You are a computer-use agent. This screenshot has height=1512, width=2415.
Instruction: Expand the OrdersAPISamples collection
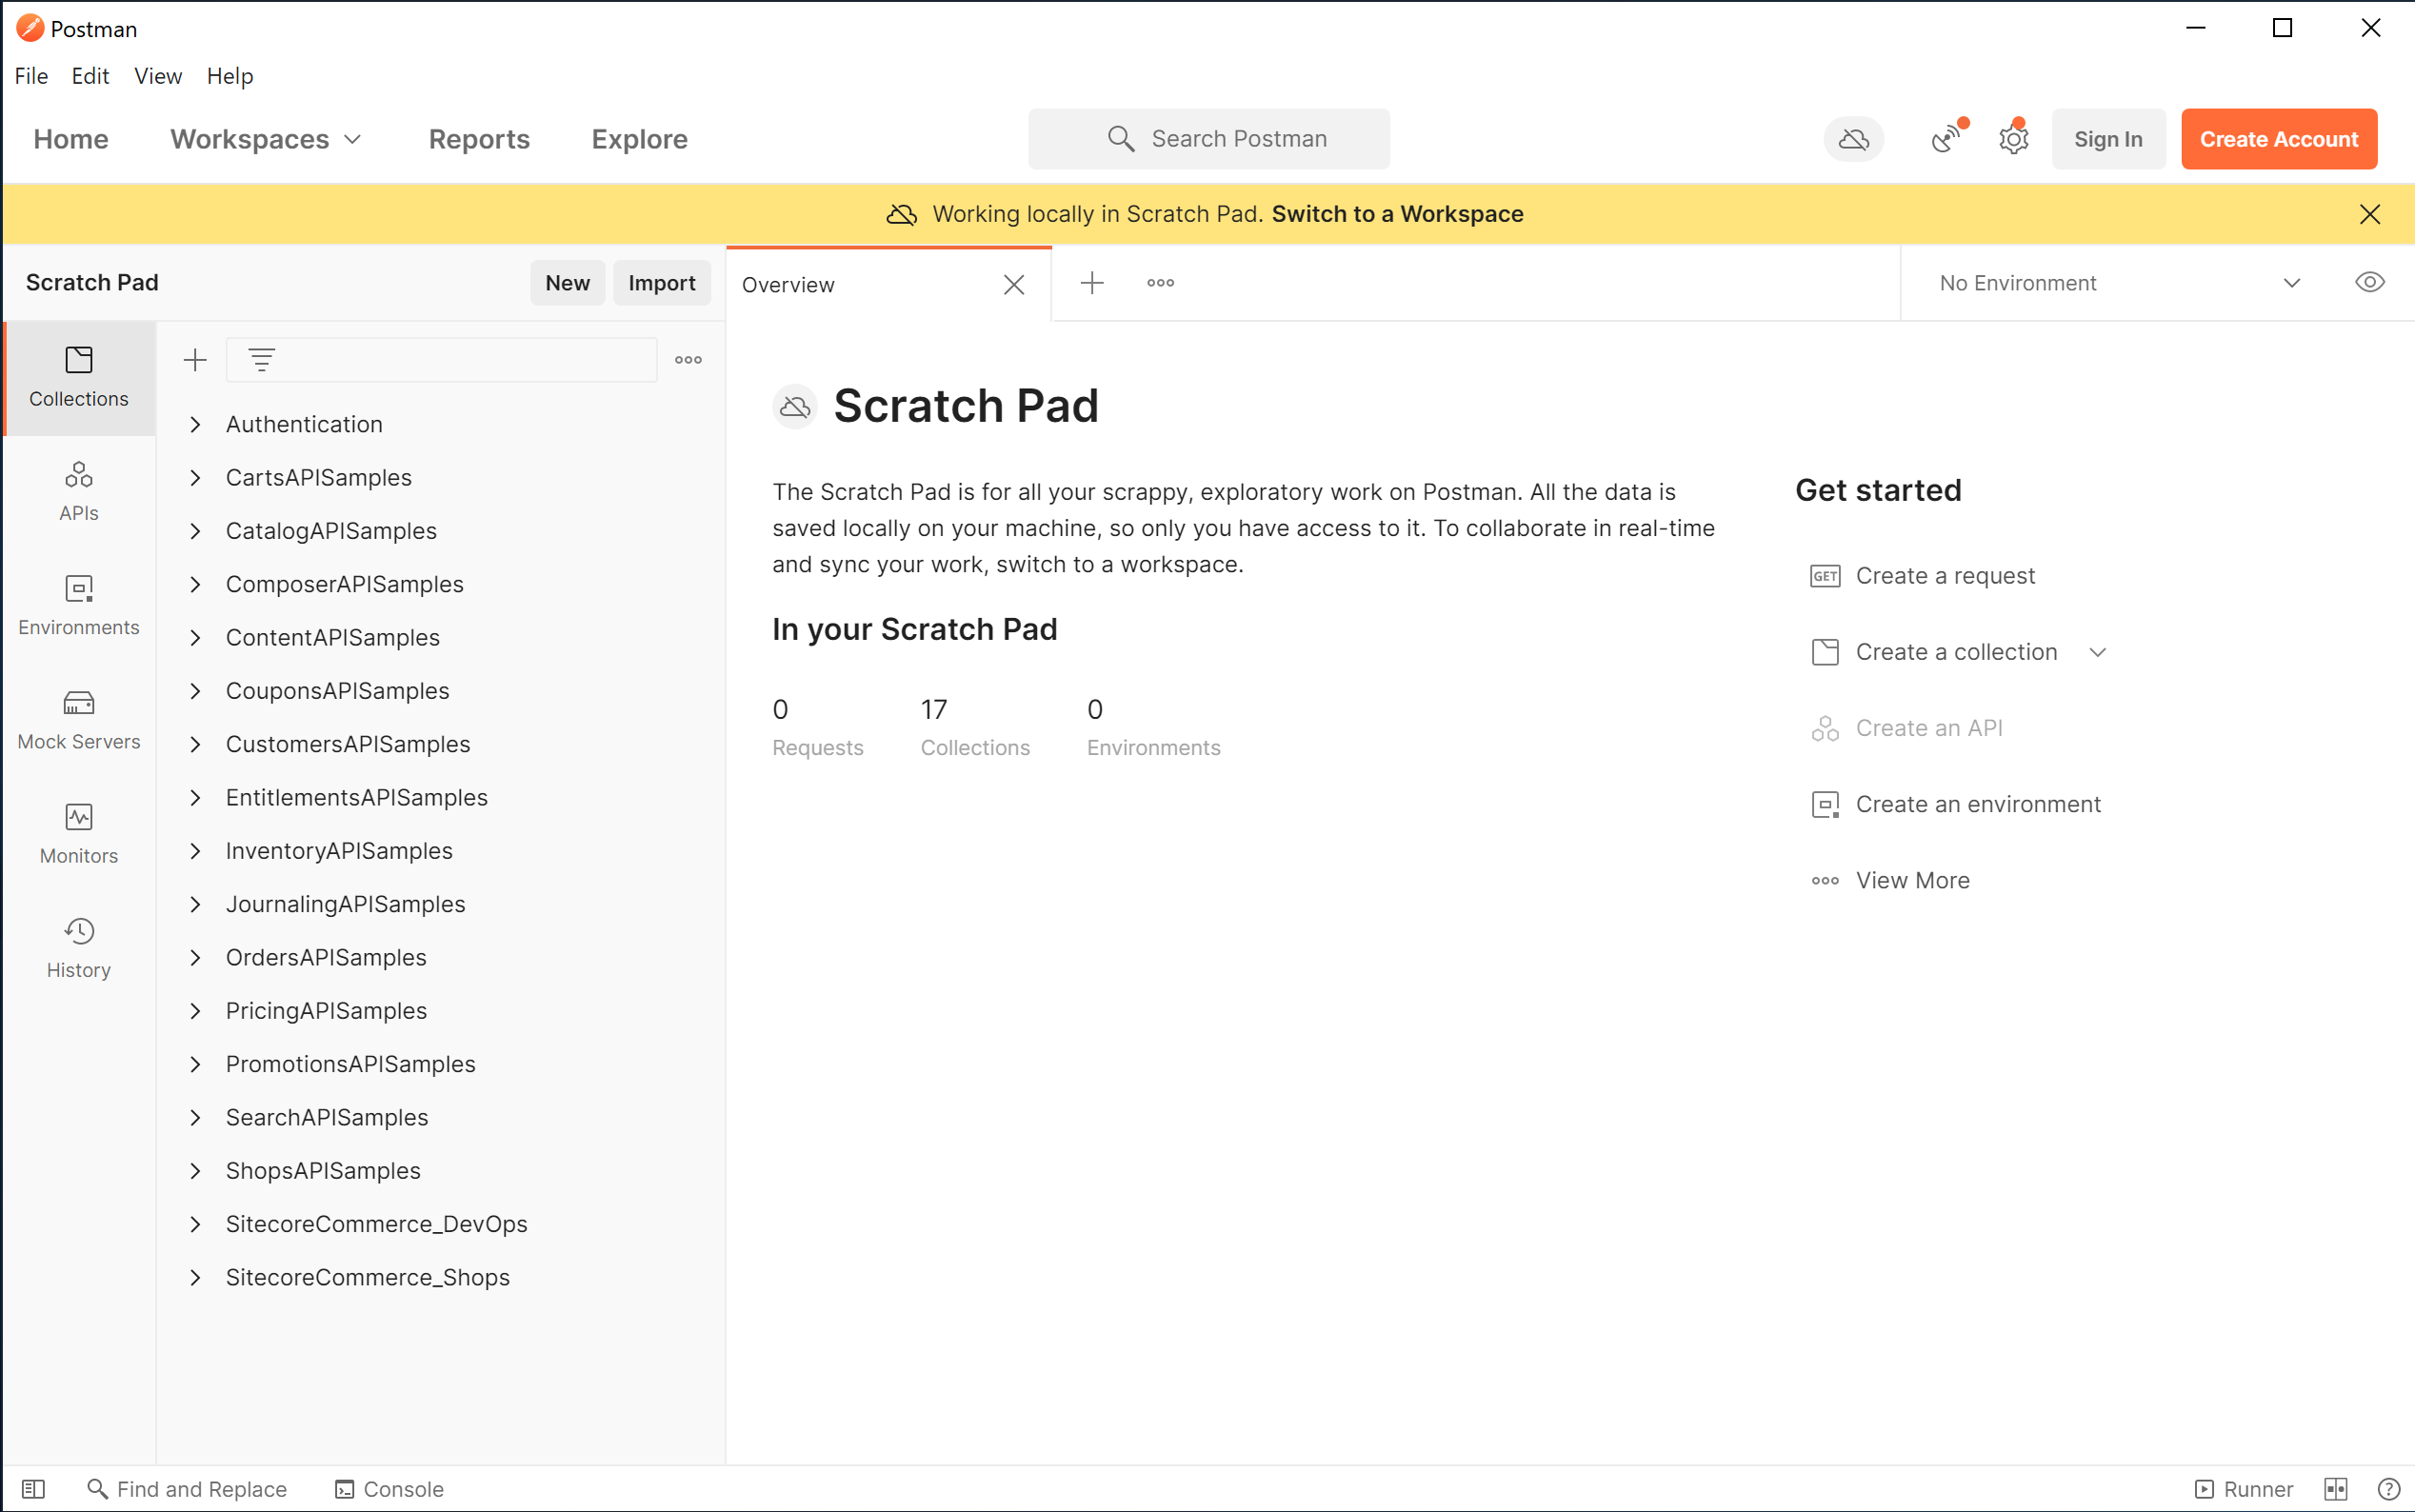click(195, 958)
